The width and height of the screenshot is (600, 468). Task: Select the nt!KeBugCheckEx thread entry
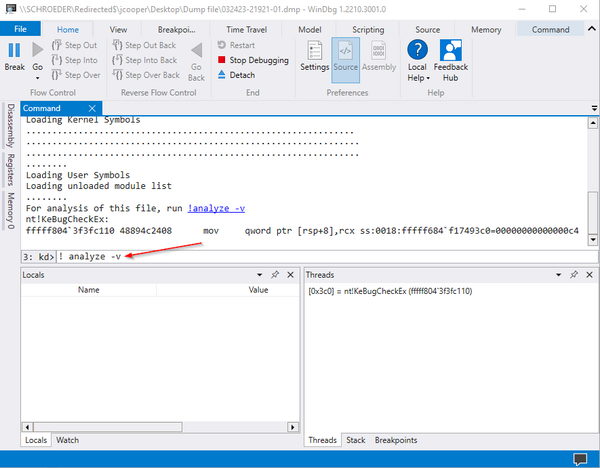[390, 291]
